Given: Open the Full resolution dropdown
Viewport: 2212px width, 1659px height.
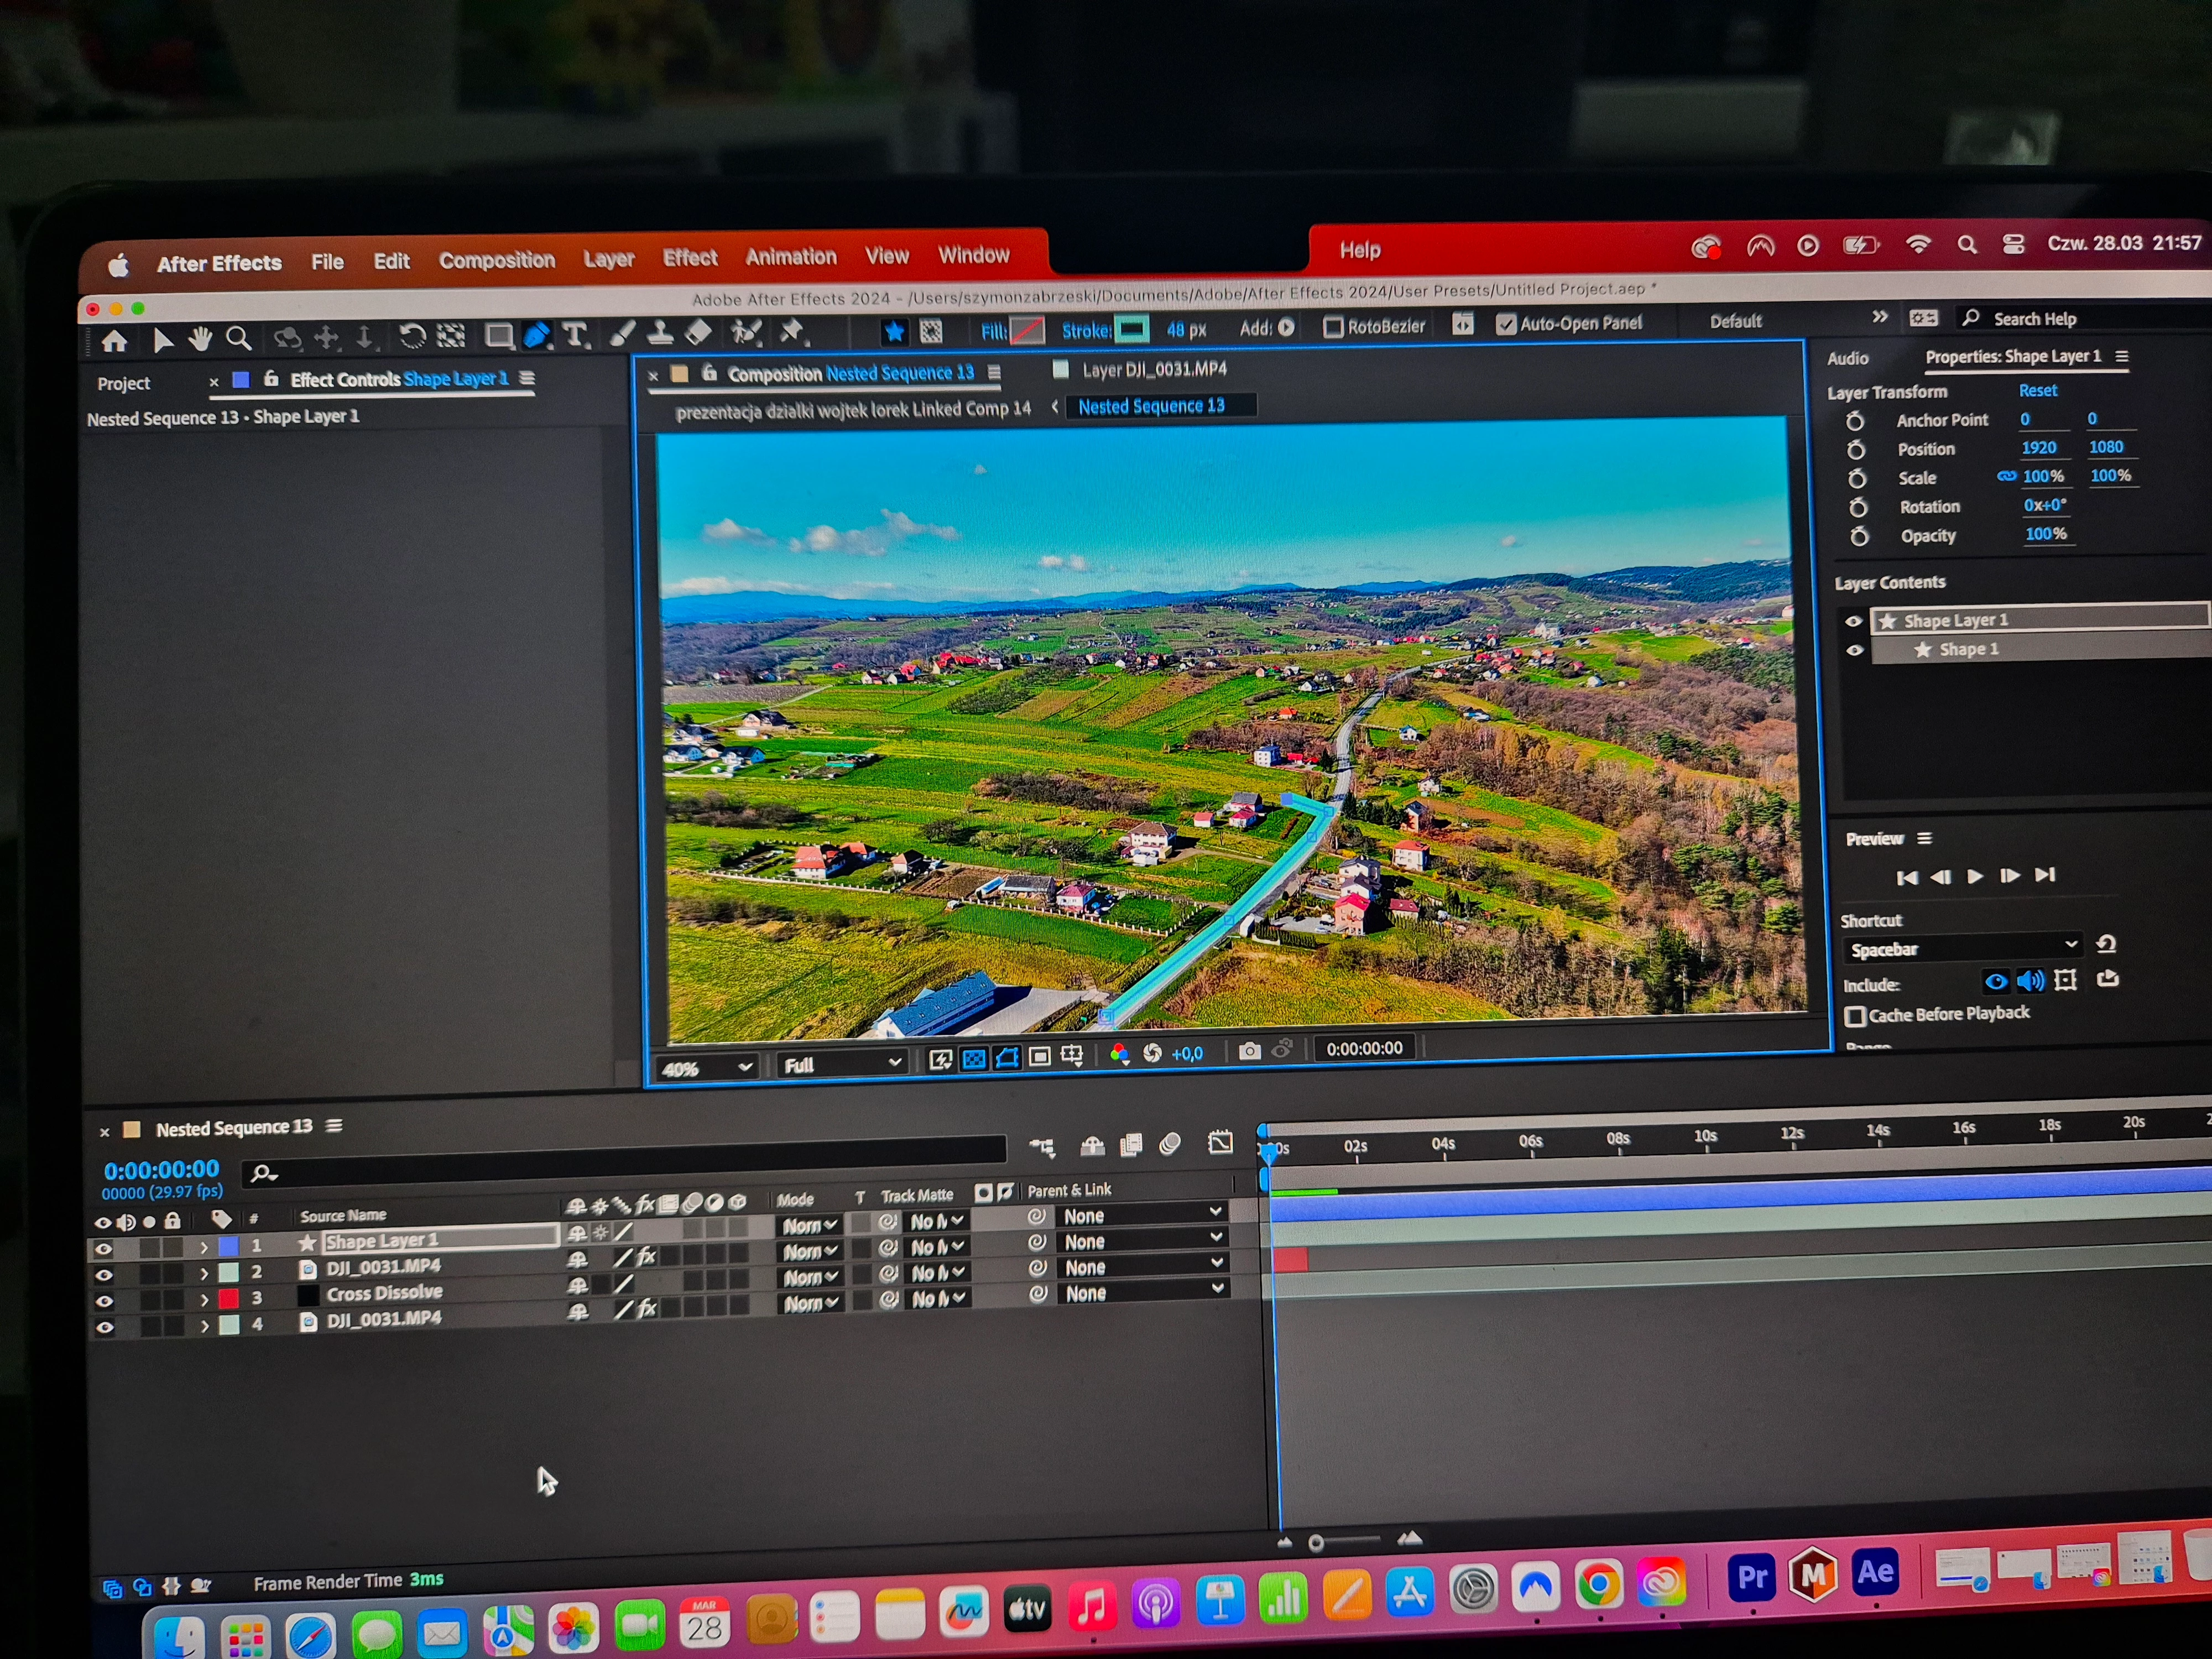Looking at the screenshot, I should point(842,1064).
